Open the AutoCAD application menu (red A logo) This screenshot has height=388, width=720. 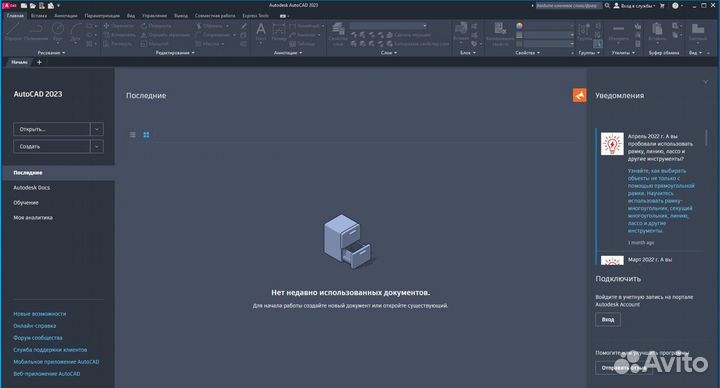(x=10, y=6)
